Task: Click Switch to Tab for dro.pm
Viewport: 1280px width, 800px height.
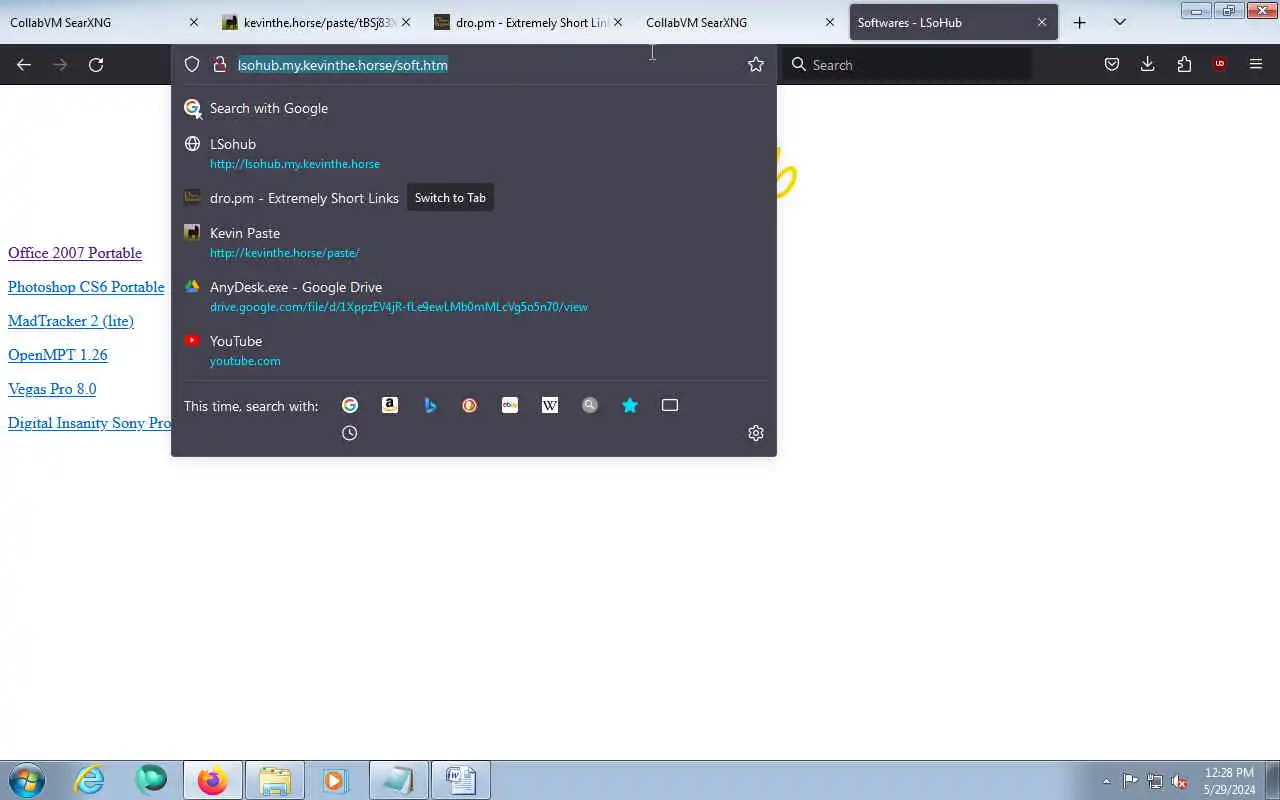Action: click(450, 198)
